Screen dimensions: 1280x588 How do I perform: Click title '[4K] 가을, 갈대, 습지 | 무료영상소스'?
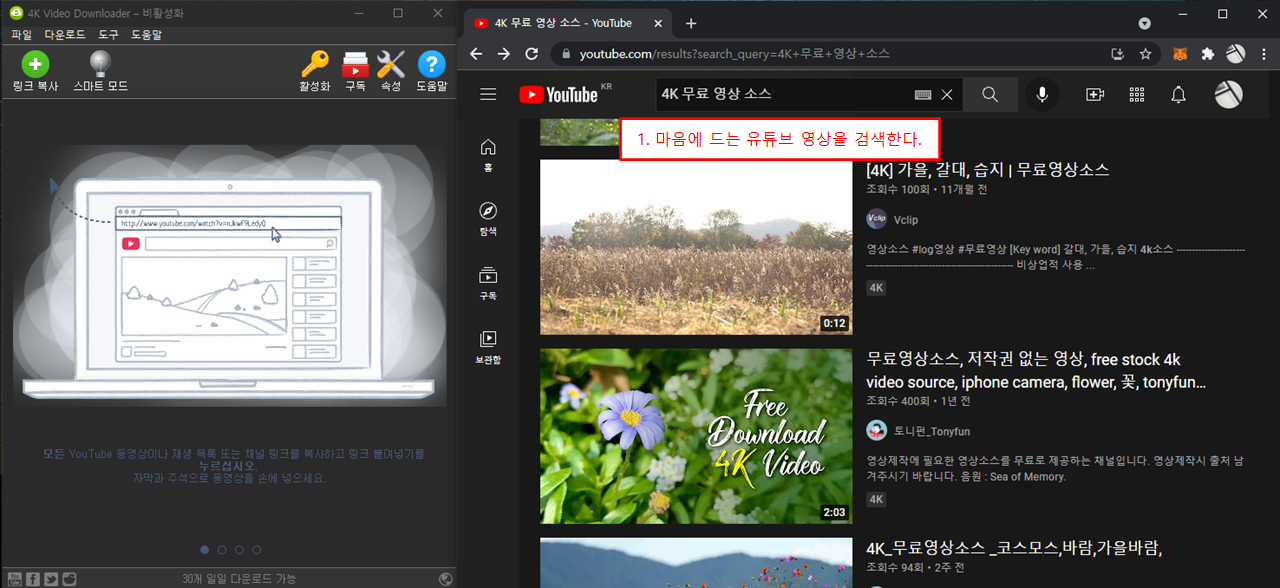point(988,170)
